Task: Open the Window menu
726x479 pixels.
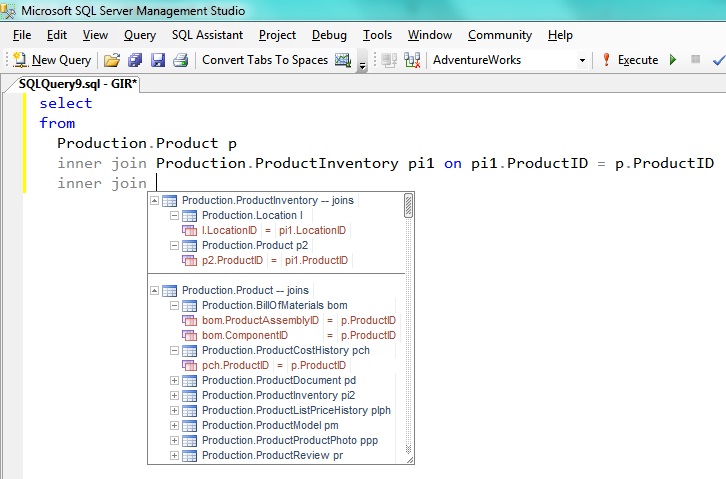Action: [x=430, y=35]
